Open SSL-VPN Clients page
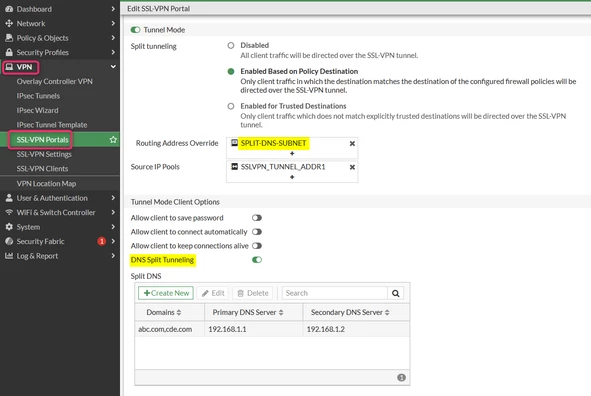591x396 pixels. point(42,169)
